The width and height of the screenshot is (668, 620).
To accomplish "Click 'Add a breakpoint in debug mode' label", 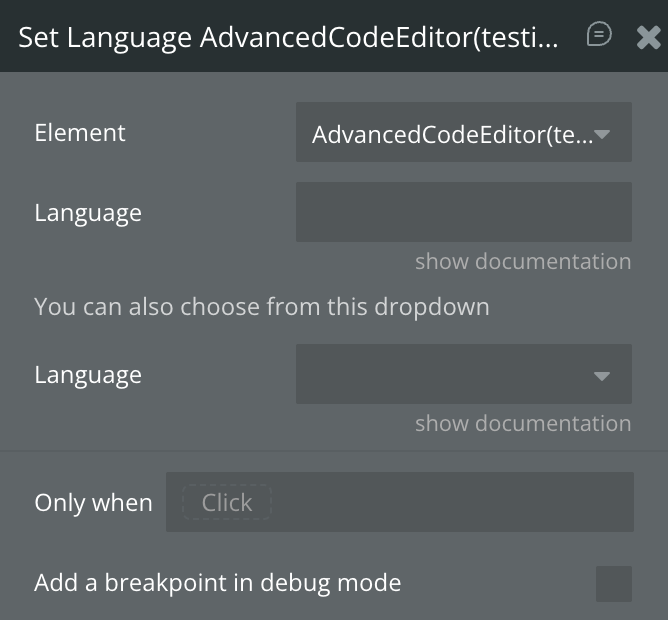I will pos(217,583).
